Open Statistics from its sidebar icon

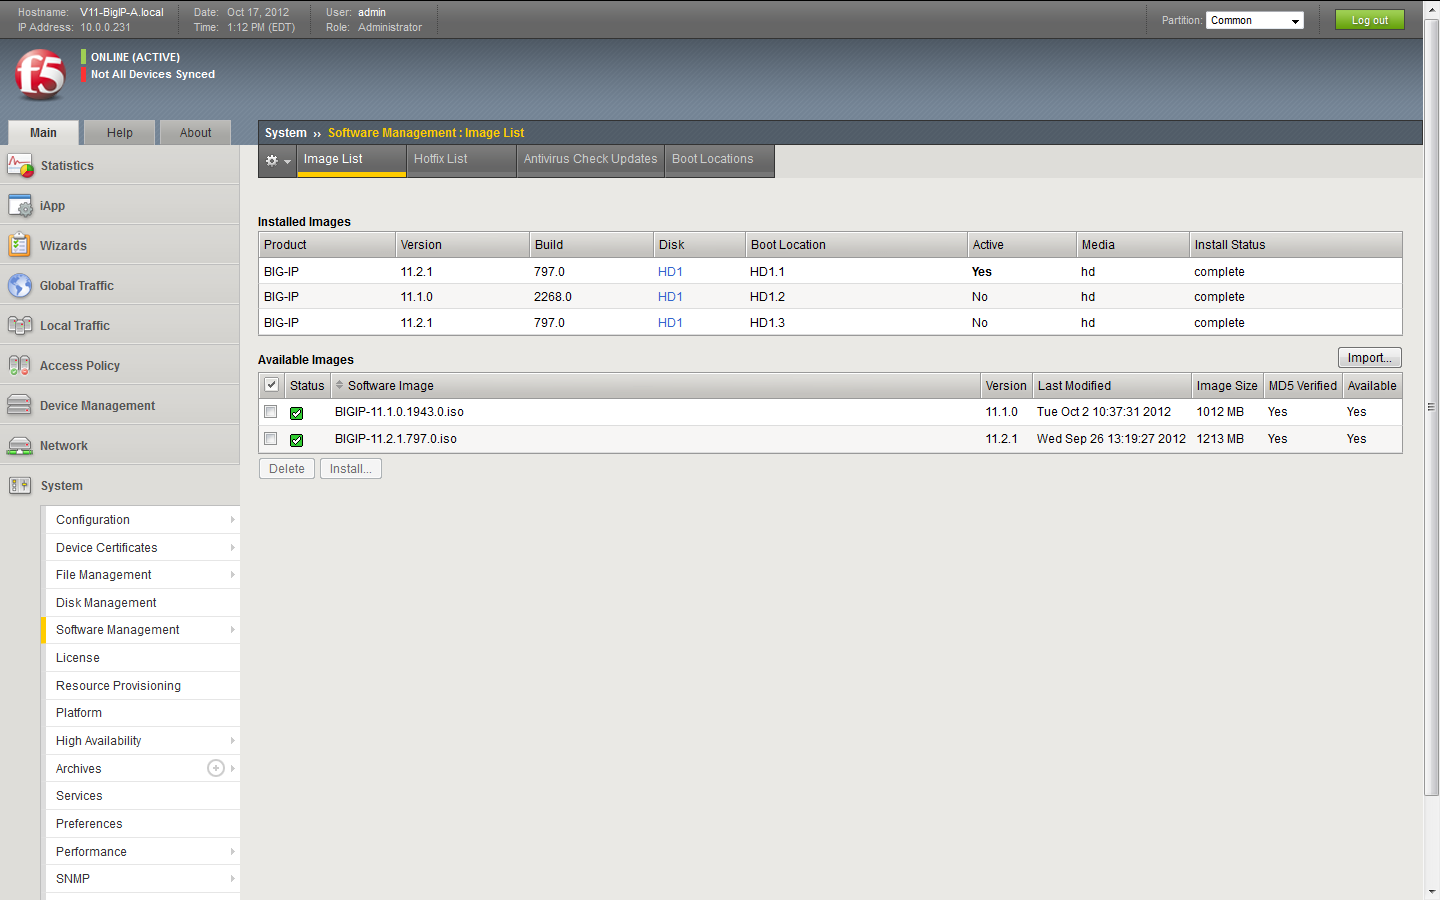[20, 165]
